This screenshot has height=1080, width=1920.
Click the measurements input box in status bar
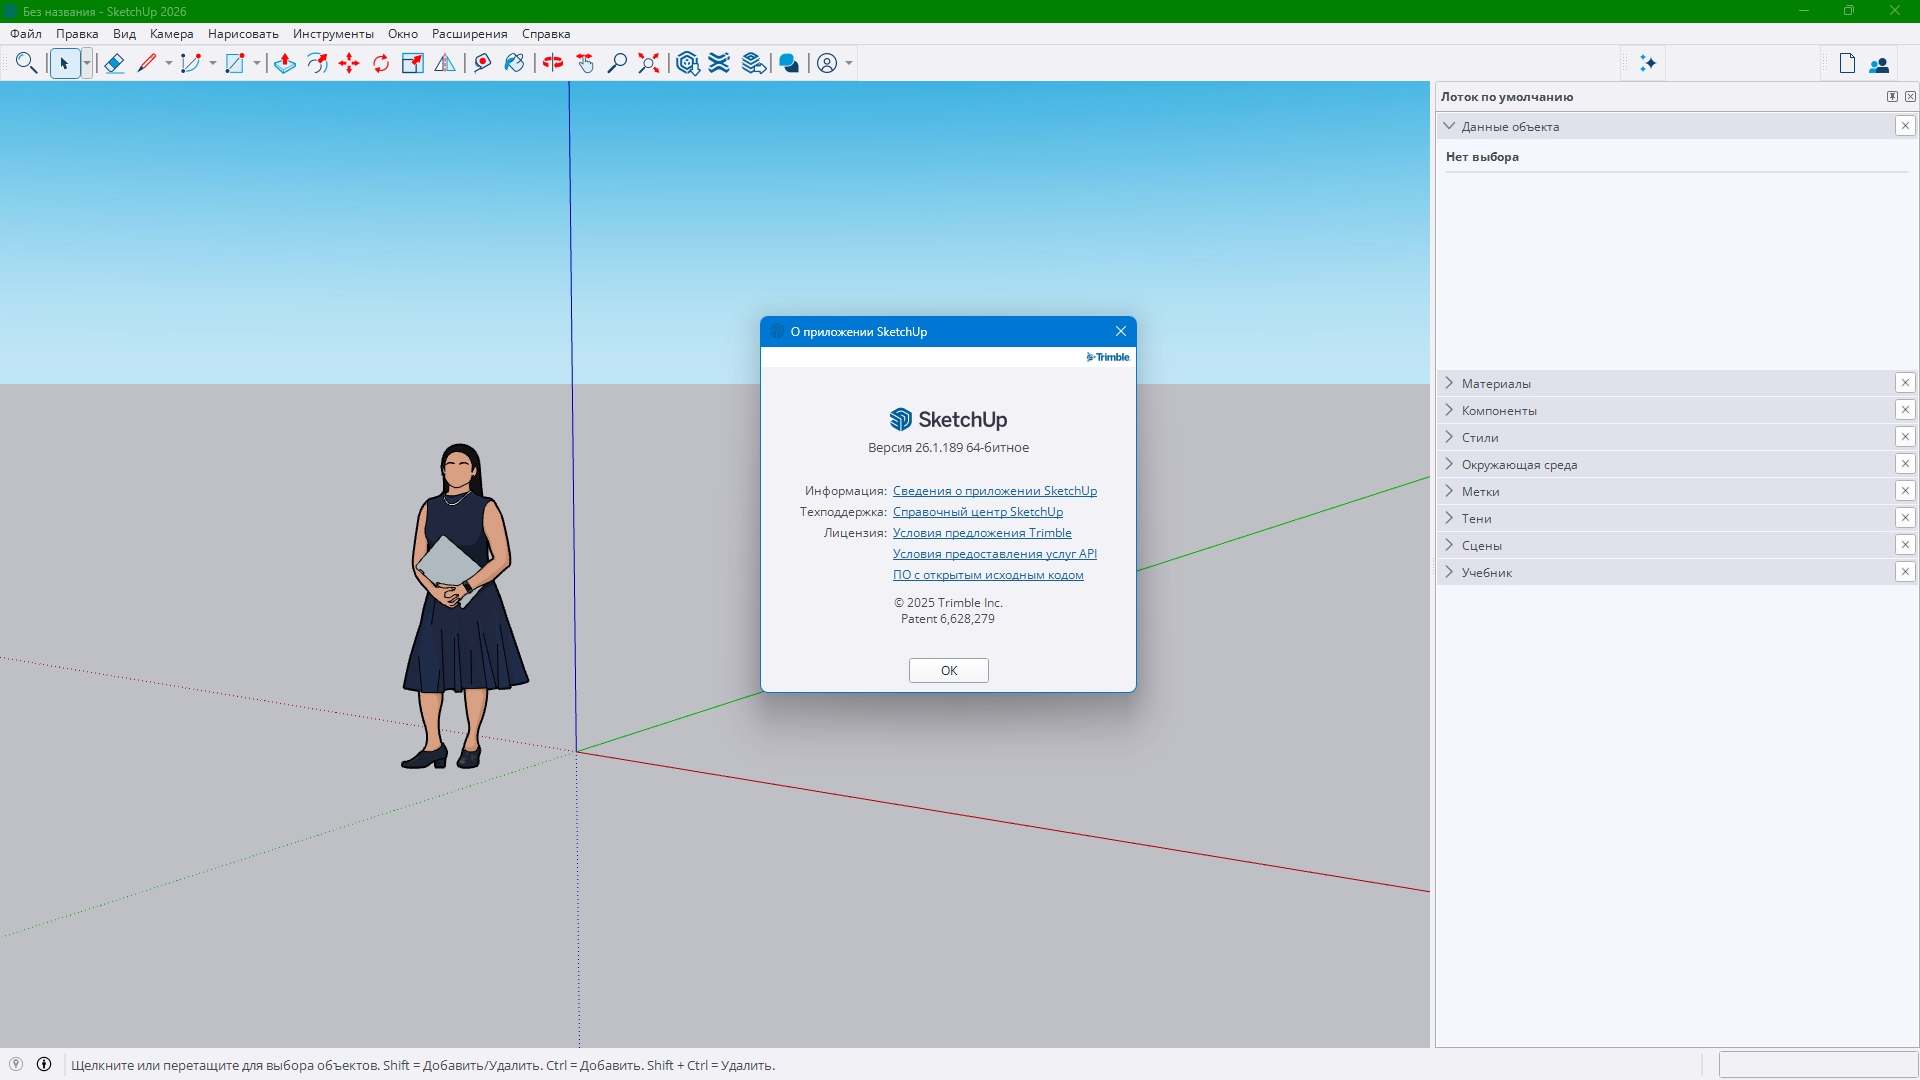point(1817,1064)
